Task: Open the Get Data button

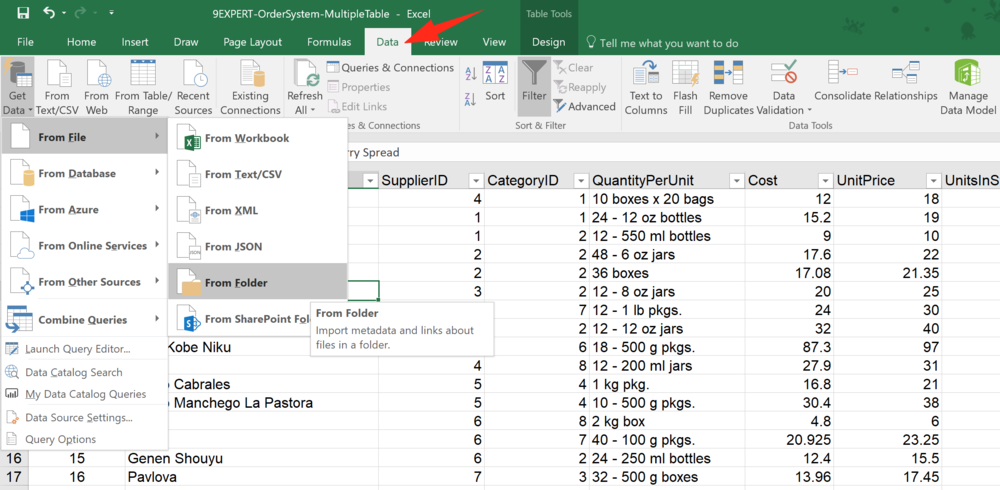Action: coord(17,88)
